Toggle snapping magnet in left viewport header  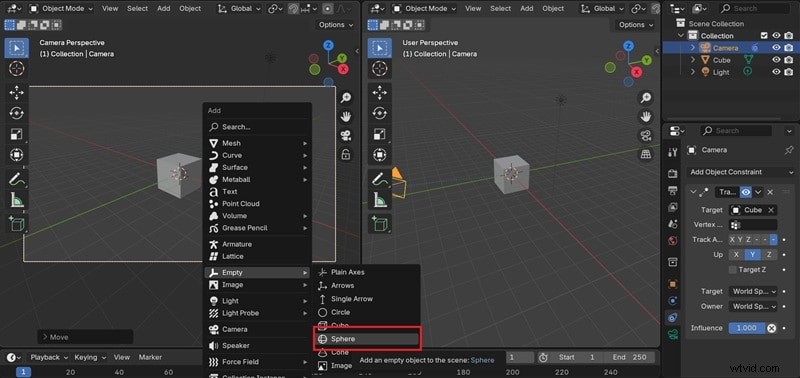(x=293, y=9)
